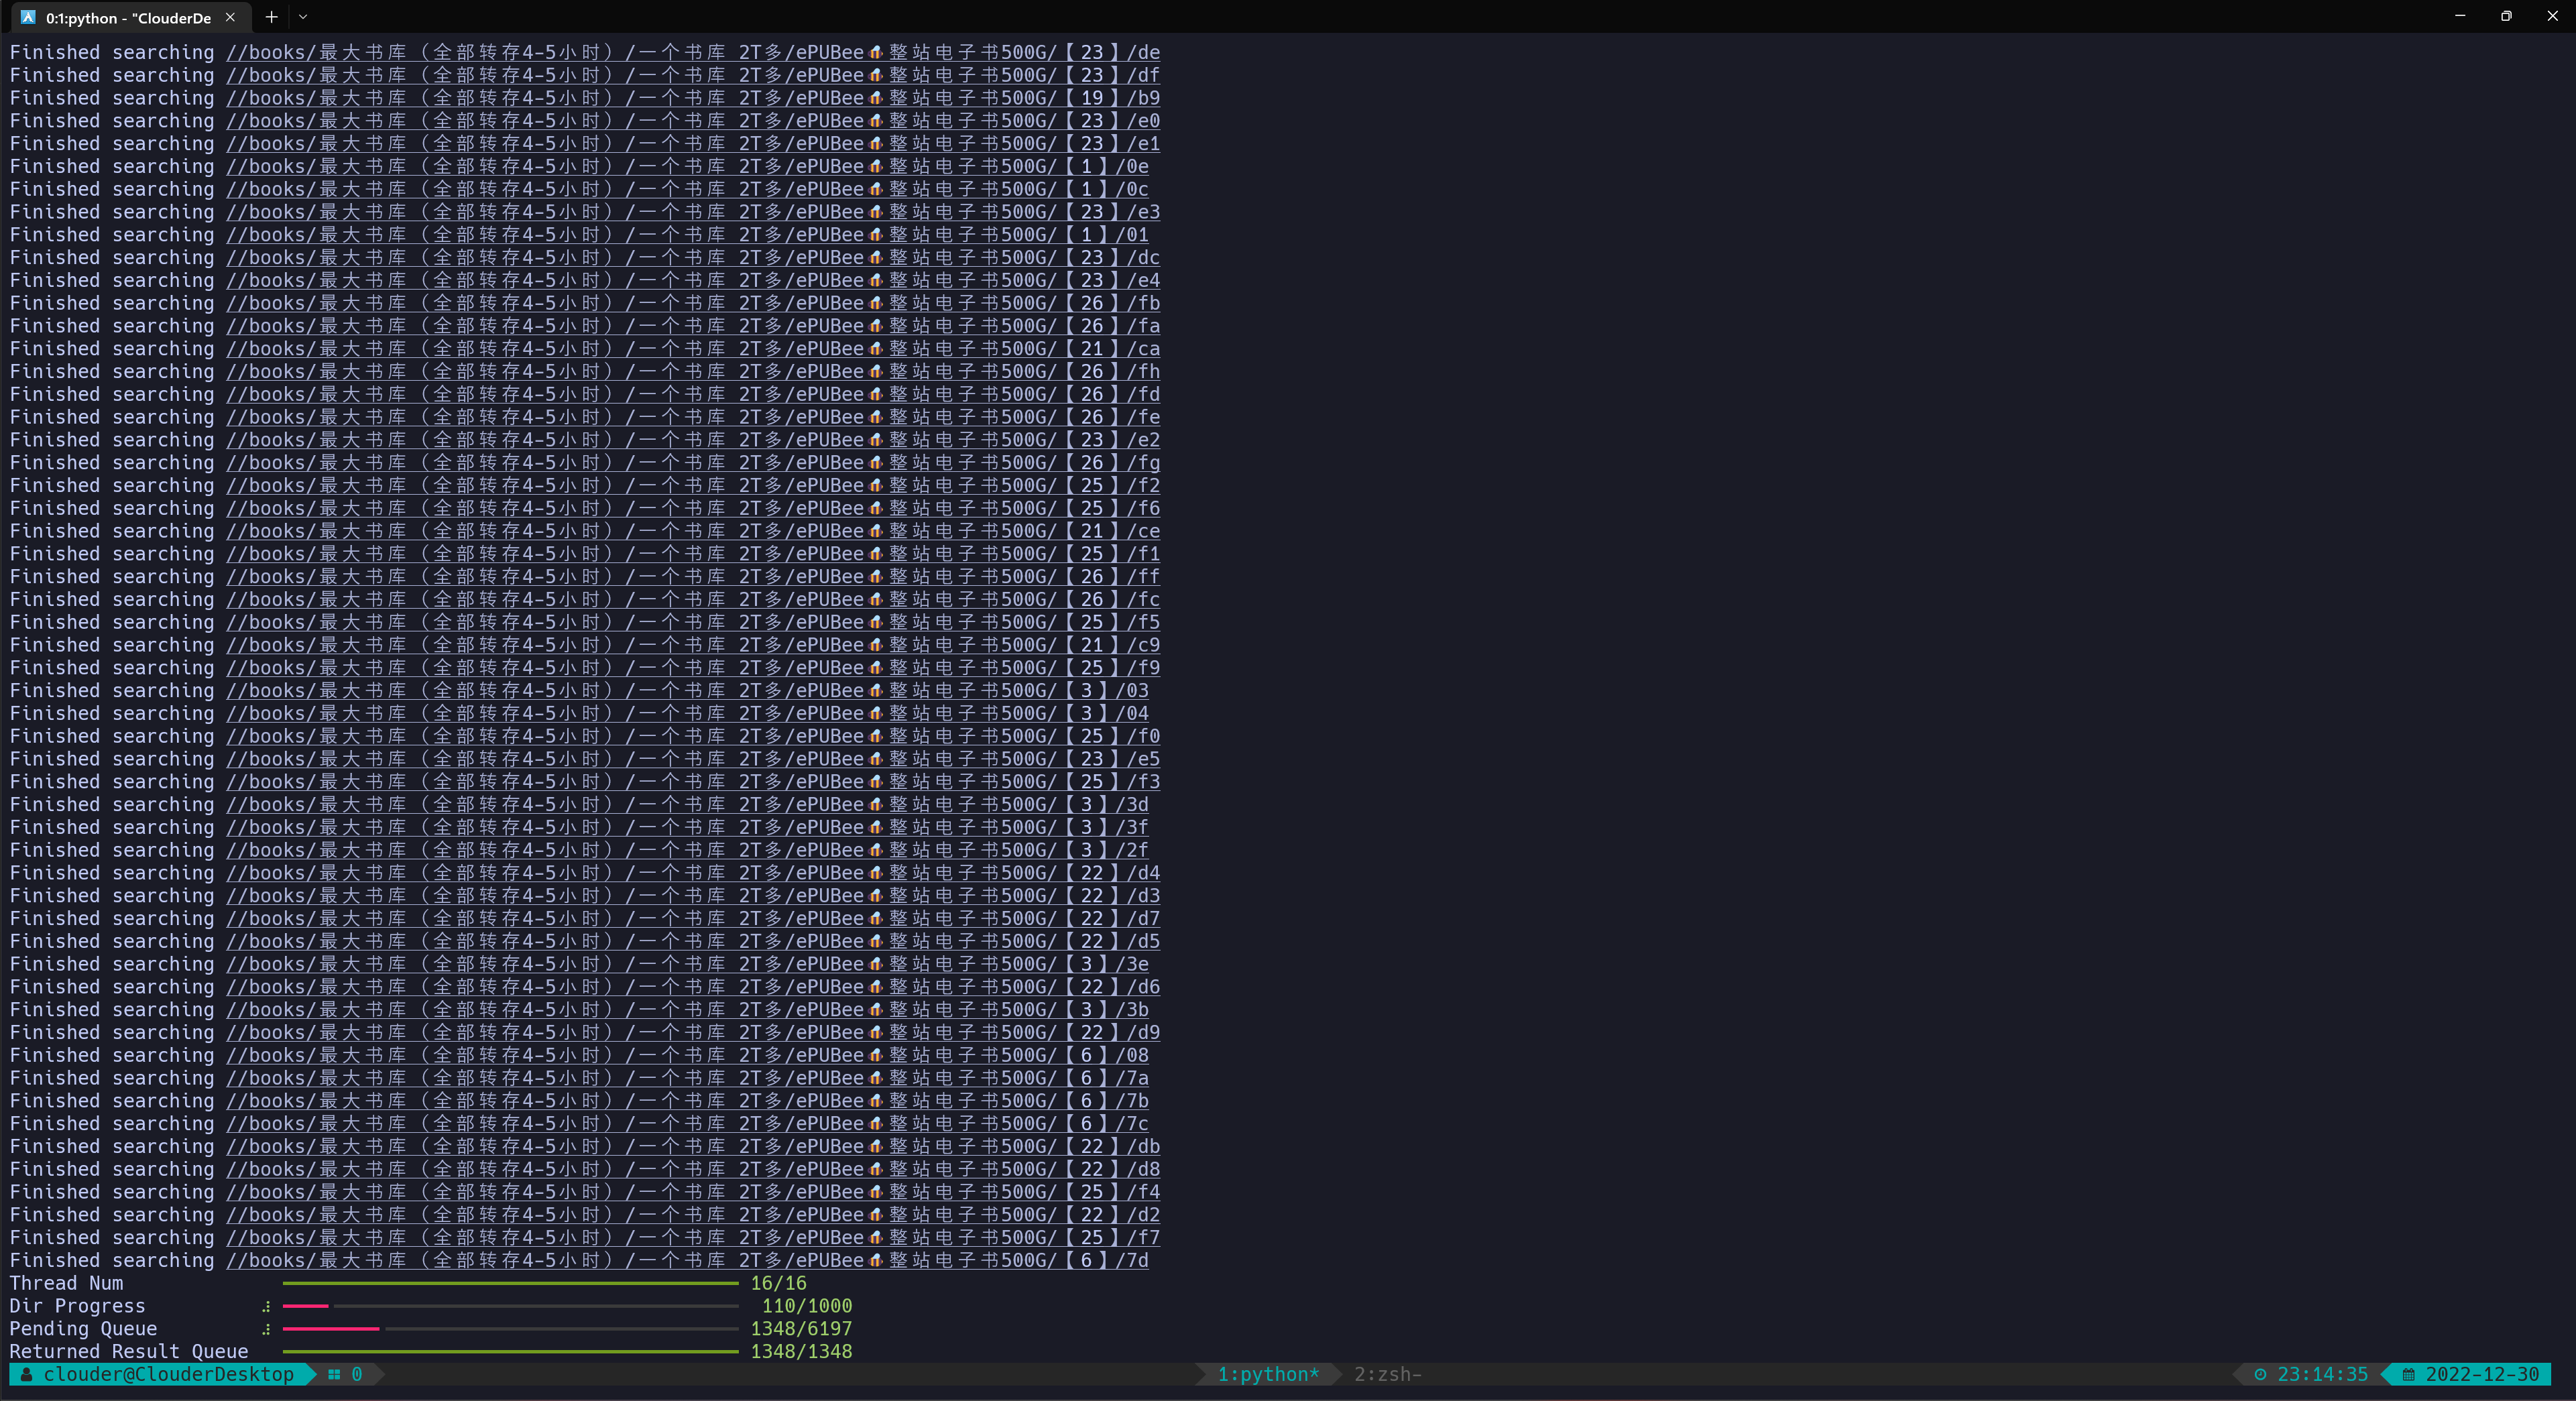Click the user icon in tmux status

(x=27, y=1375)
